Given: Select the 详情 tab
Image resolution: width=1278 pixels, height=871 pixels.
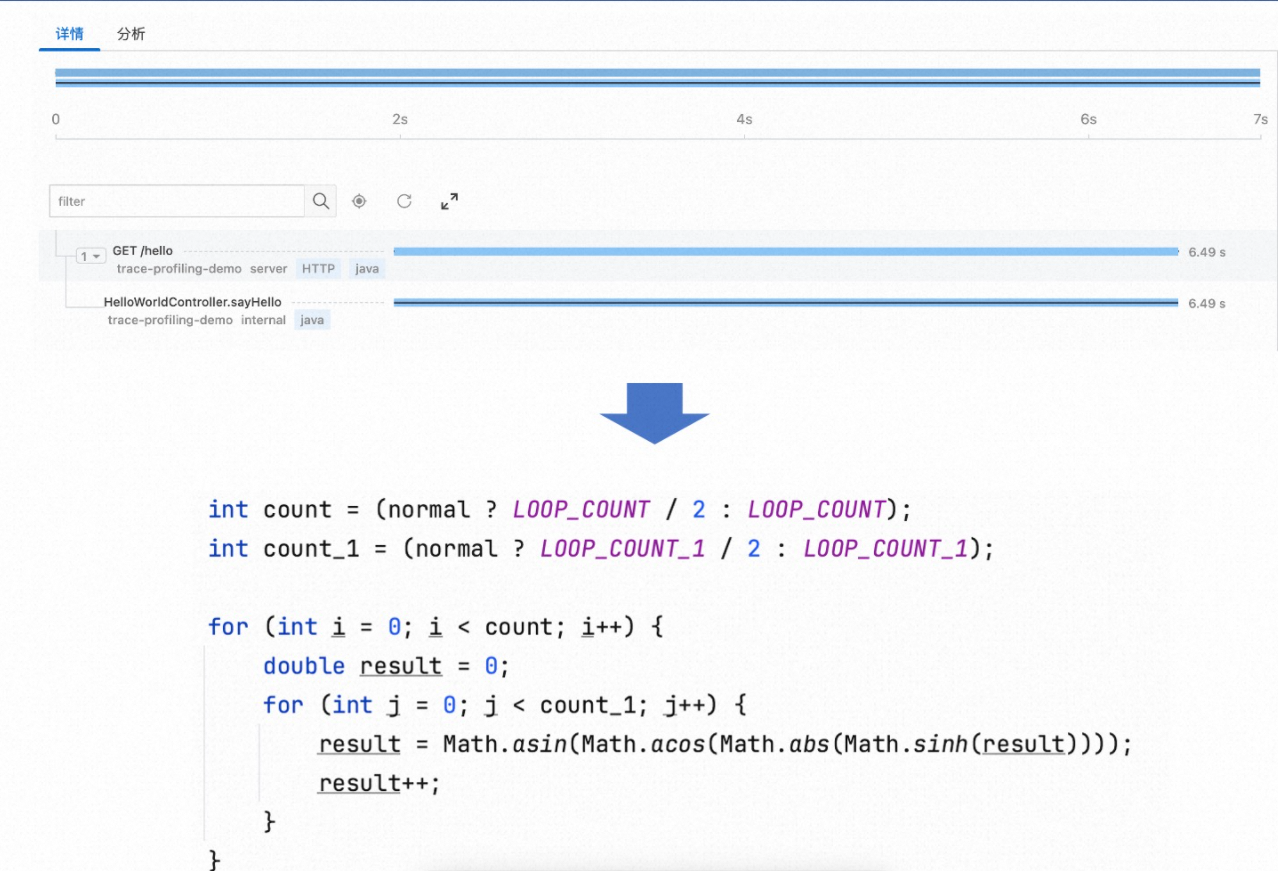Looking at the screenshot, I should [68, 33].
